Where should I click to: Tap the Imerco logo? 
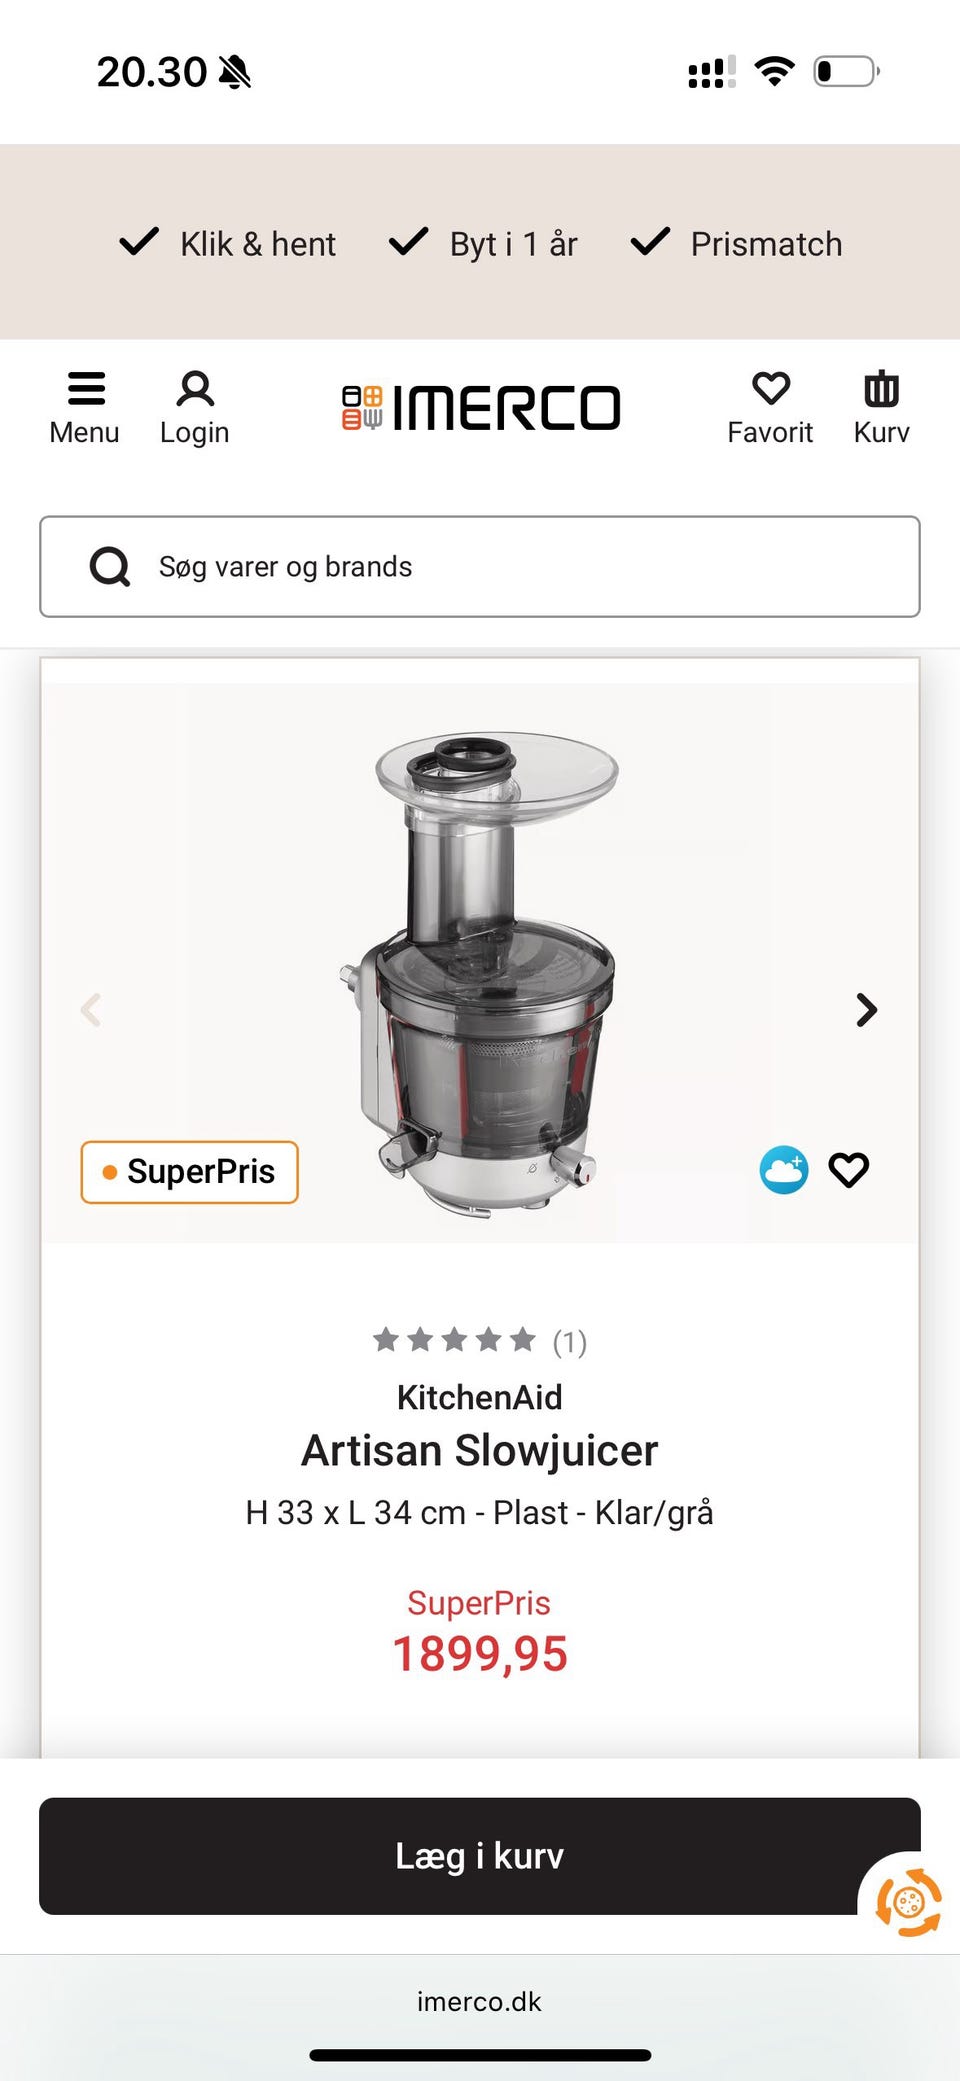(x=481, y=408)
